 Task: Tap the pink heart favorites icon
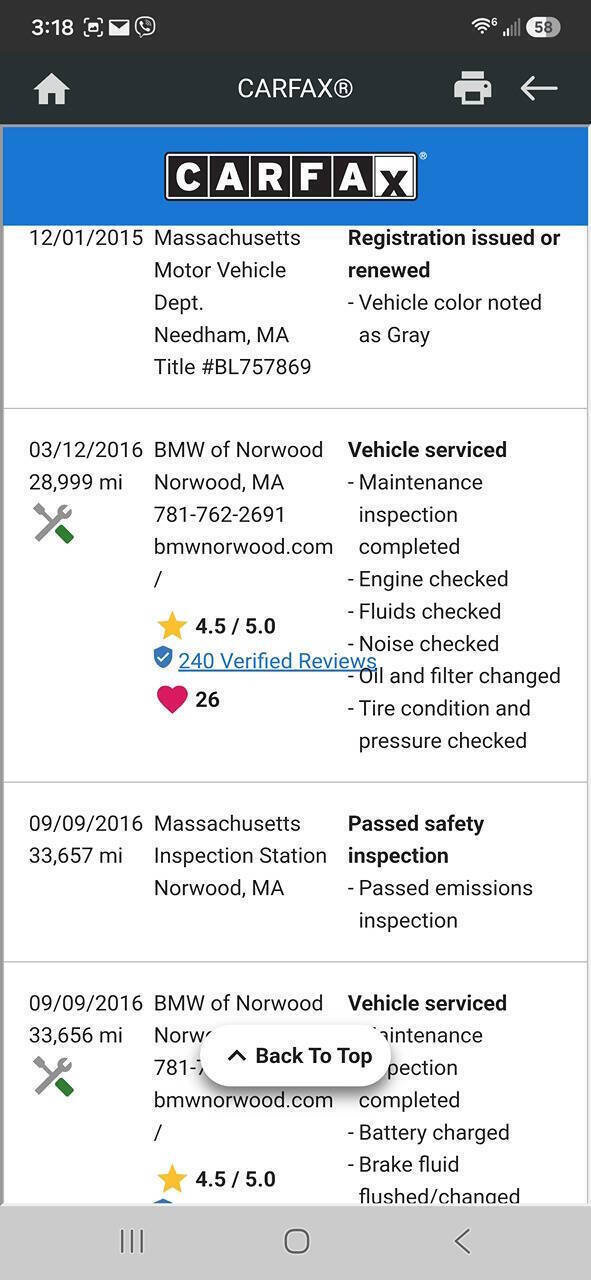pos(172,699)
